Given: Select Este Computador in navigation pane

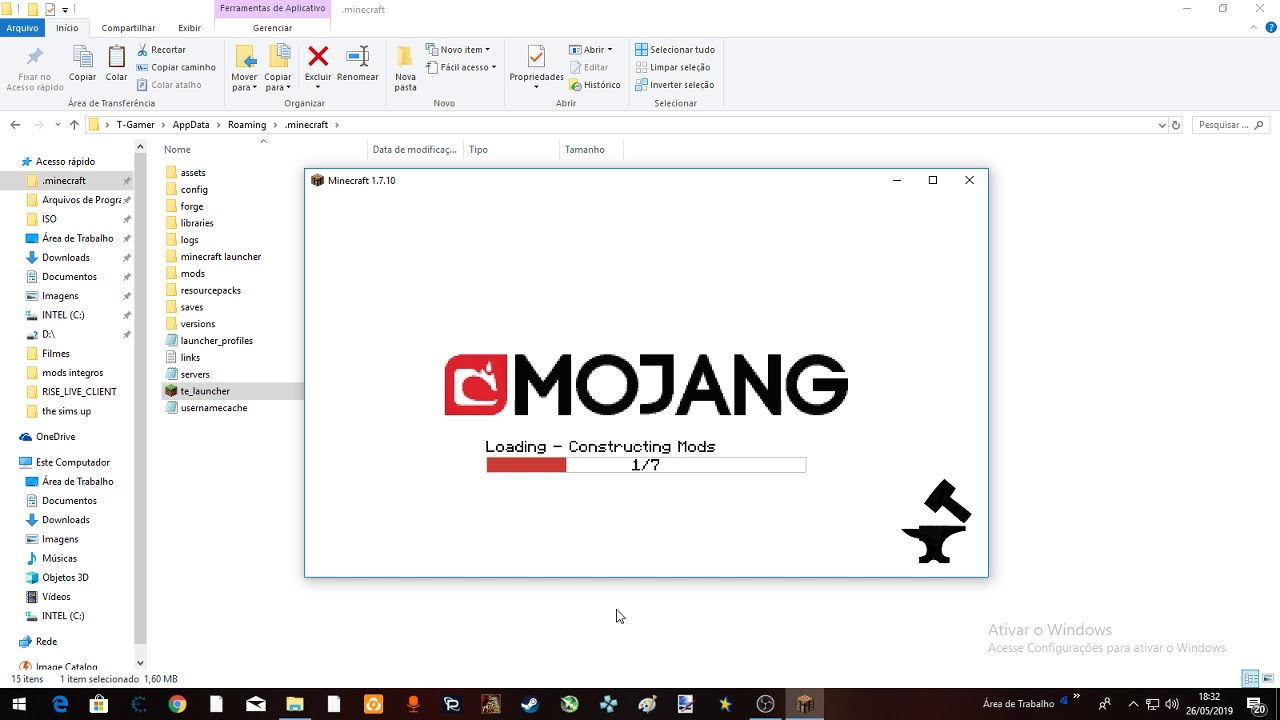Looking at the screenshot, I should [x=72, y=463].
